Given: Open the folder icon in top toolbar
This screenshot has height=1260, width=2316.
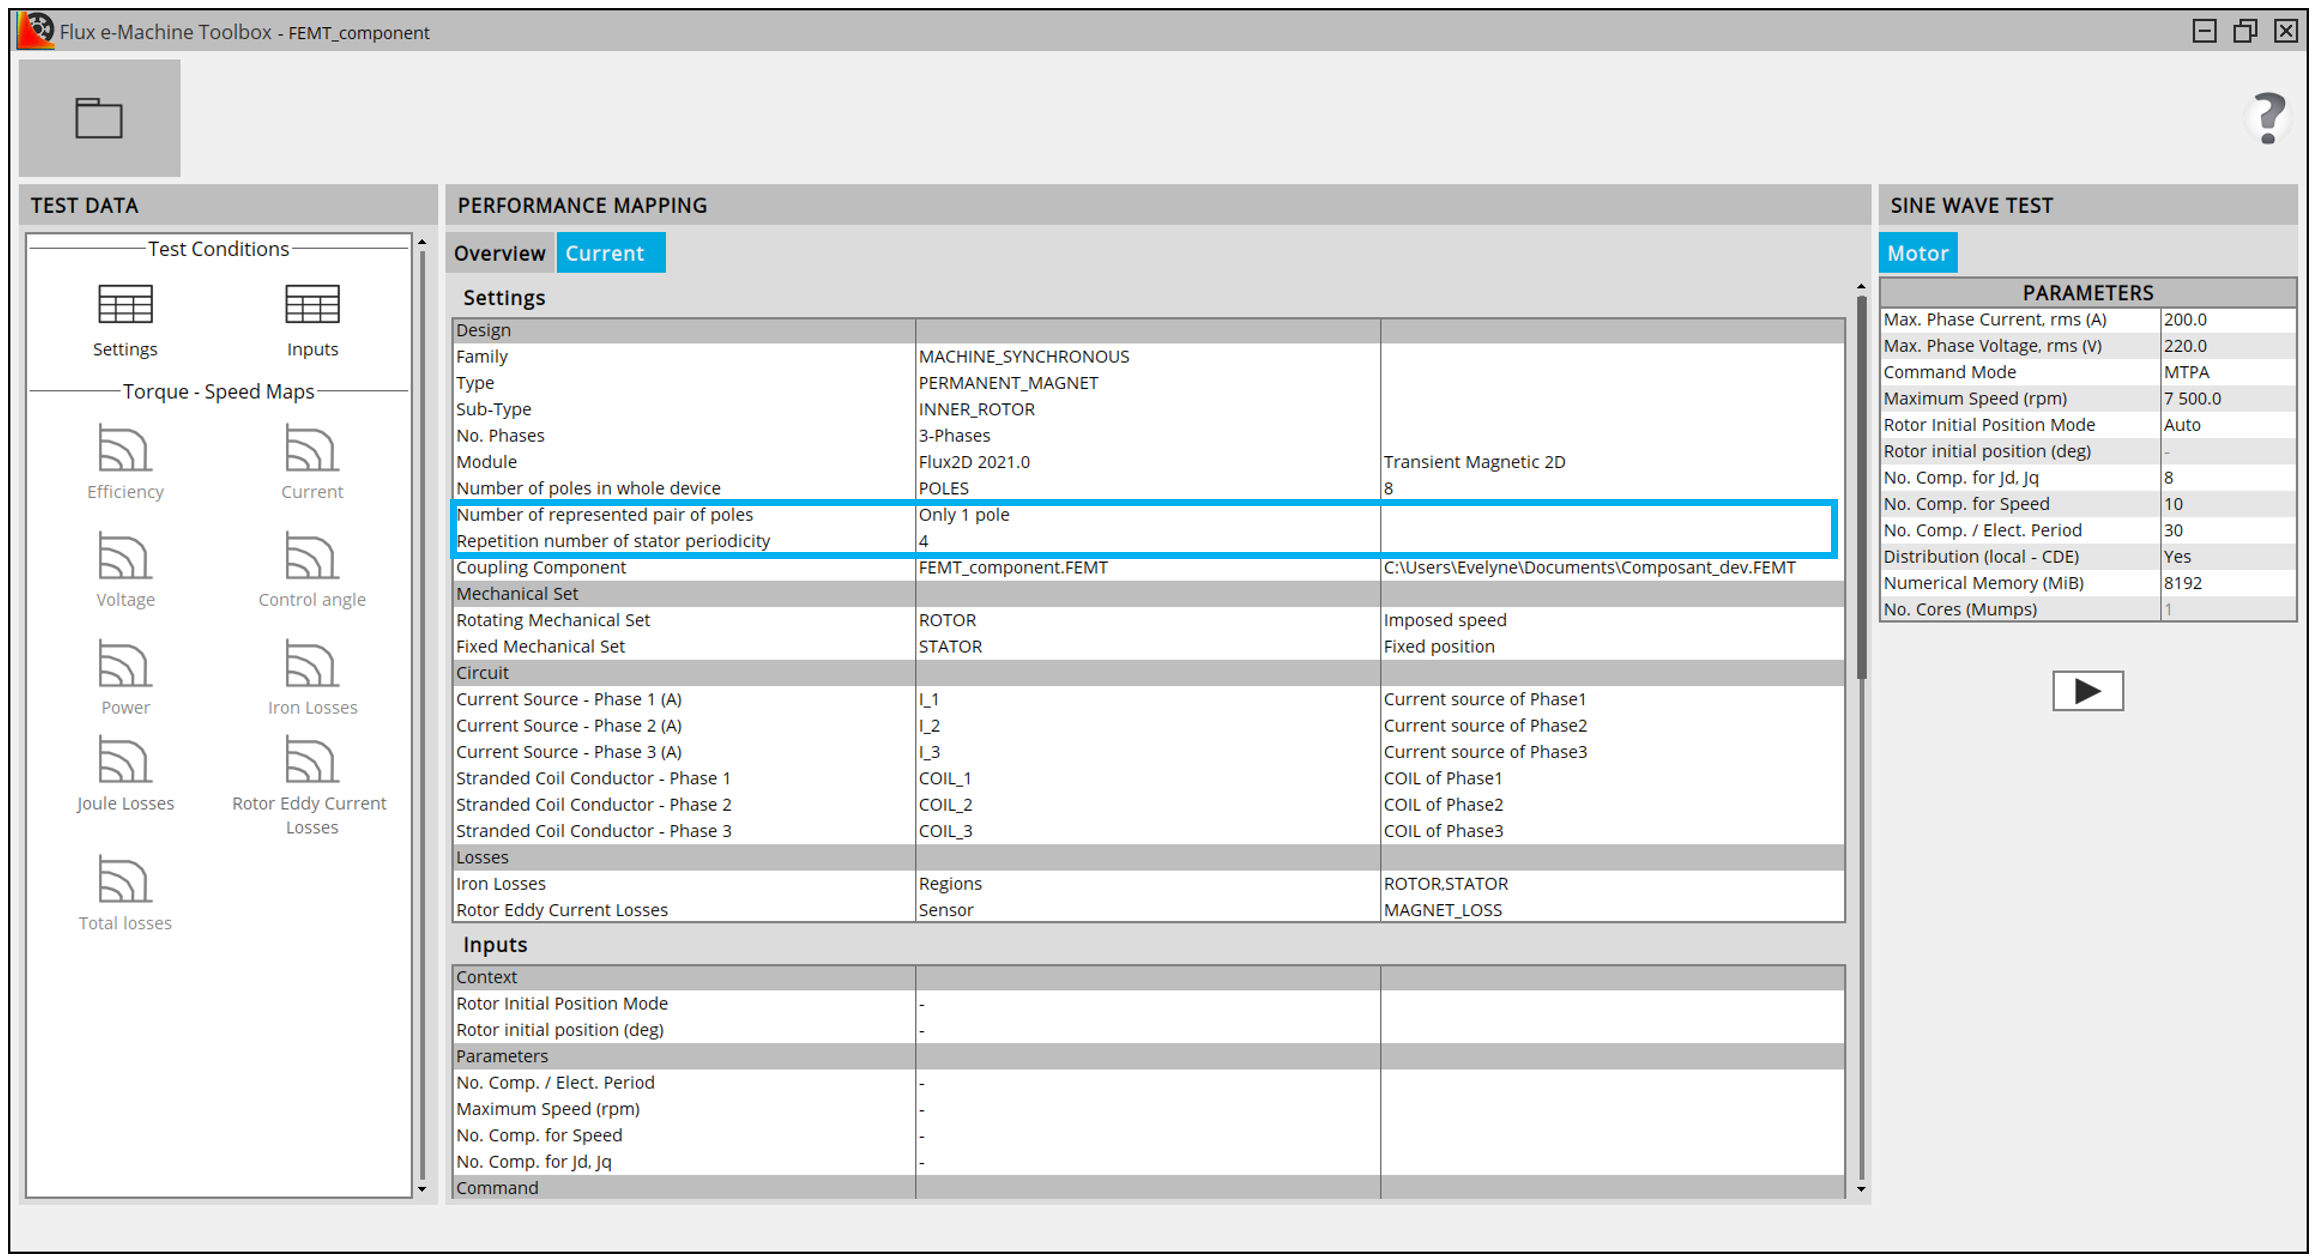Looking at the screenshot, I should click(x=99, y=118).
